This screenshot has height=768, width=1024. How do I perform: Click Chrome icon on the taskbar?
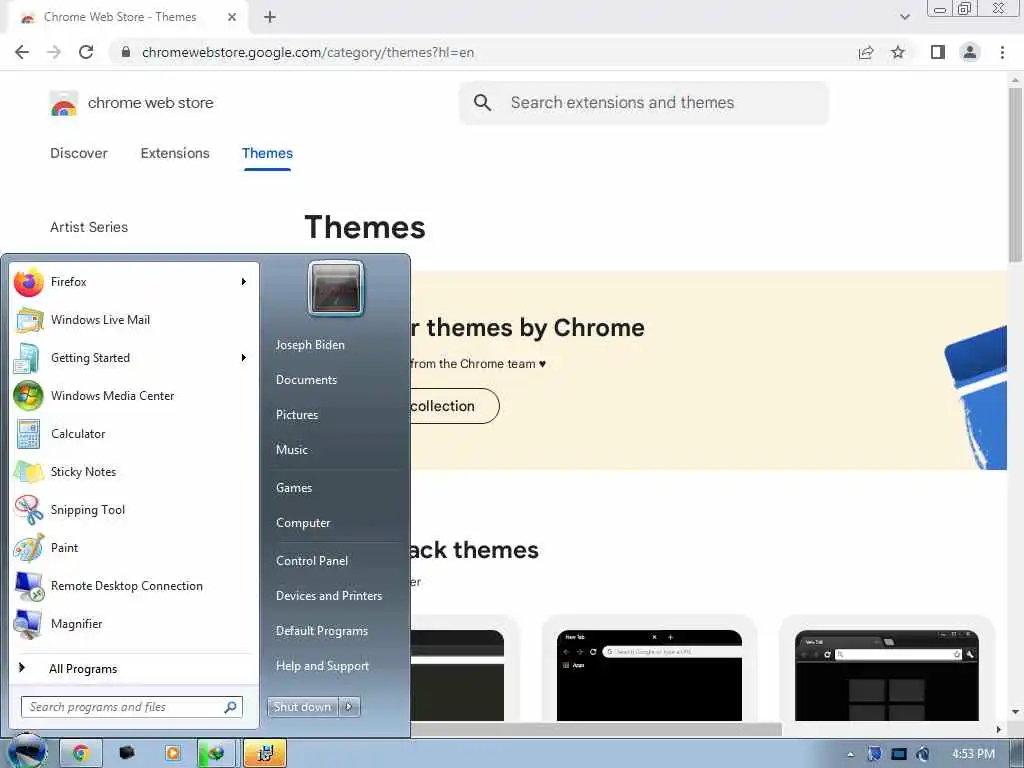point(80,754)
